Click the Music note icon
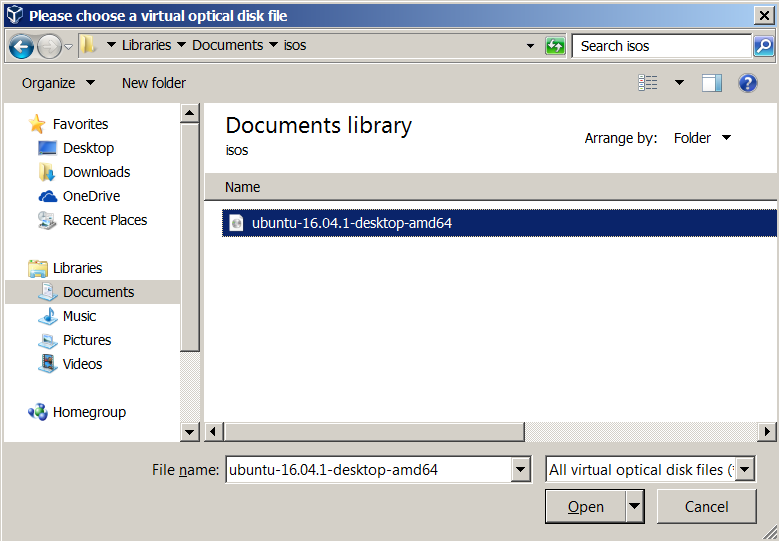Viewport: 779px width, 541px height. (x=48, y=316)
